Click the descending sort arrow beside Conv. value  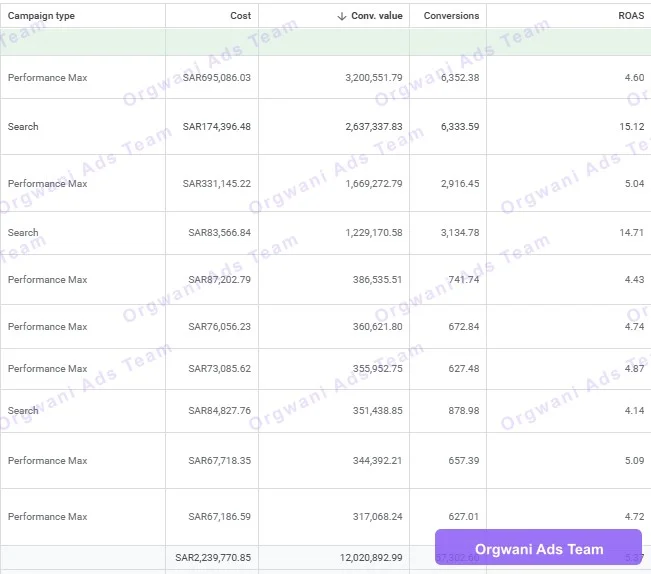[342, 16]
